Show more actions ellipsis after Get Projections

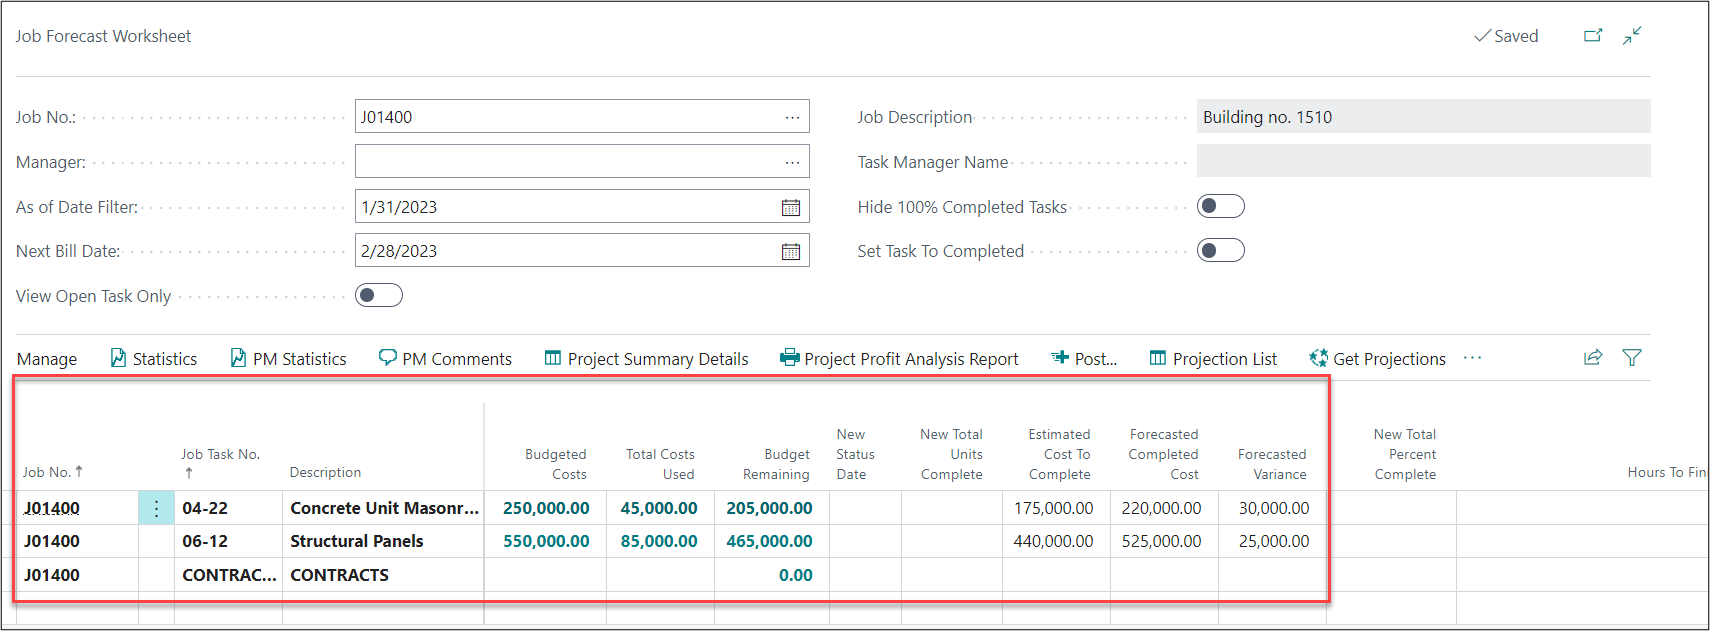click(1472, 358)
